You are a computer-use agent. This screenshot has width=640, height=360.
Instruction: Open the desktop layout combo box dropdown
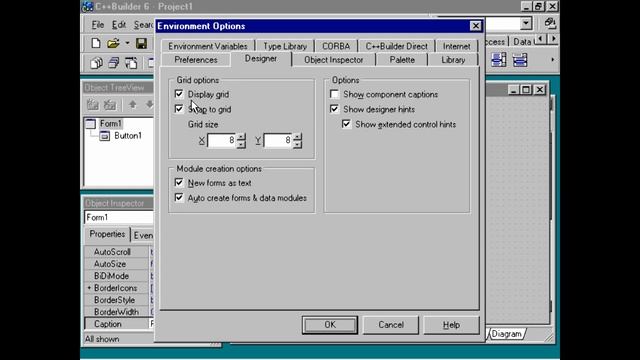pos(526,23)
